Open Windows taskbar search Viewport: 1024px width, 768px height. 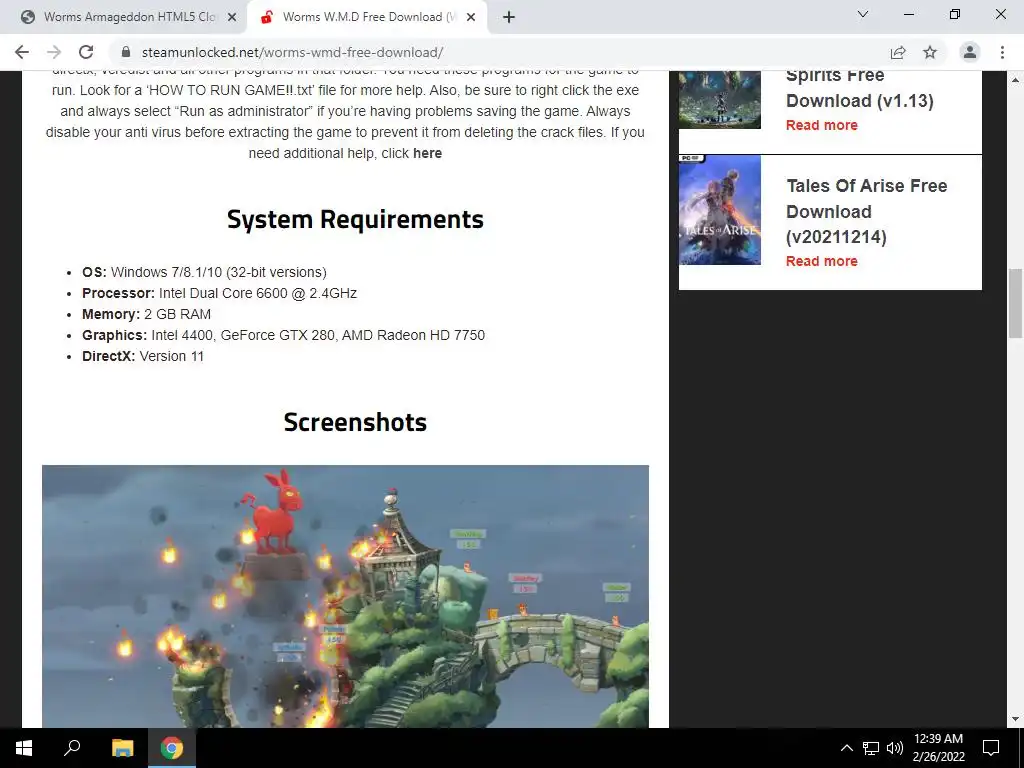(72, 748)
